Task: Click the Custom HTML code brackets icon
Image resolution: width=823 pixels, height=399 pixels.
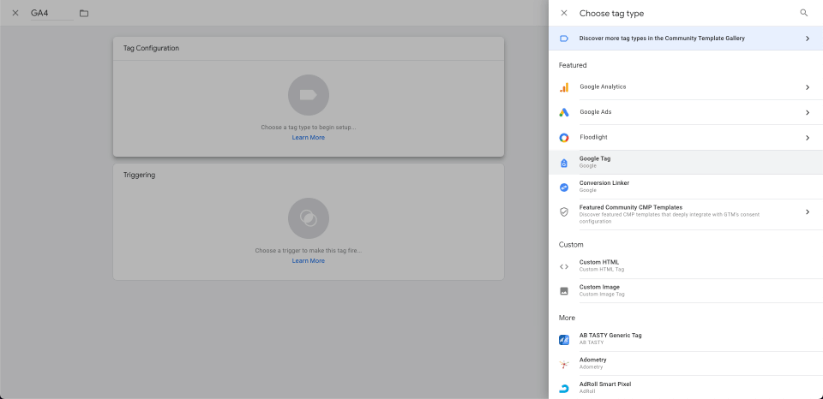Action: 564,266
